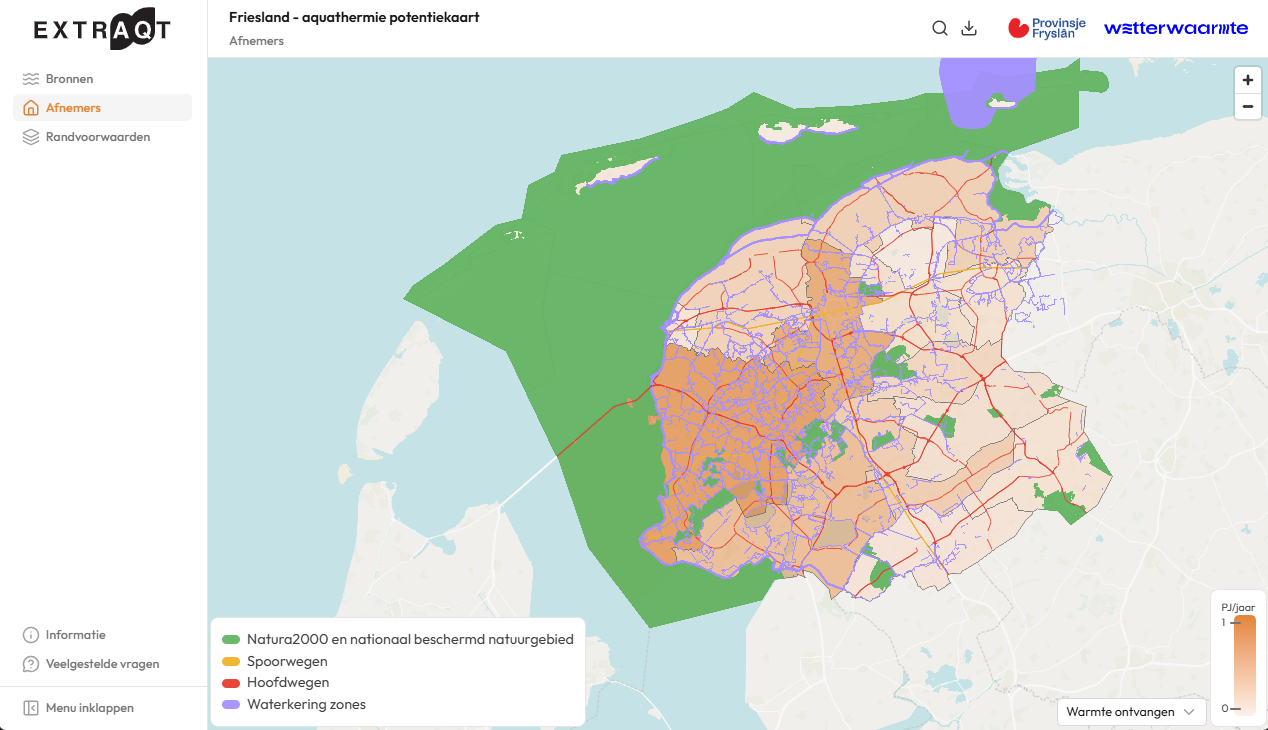The image size is (1268, 730).
Task: Click the Provinsje Fryslân logo
Action: [1046, 28]
